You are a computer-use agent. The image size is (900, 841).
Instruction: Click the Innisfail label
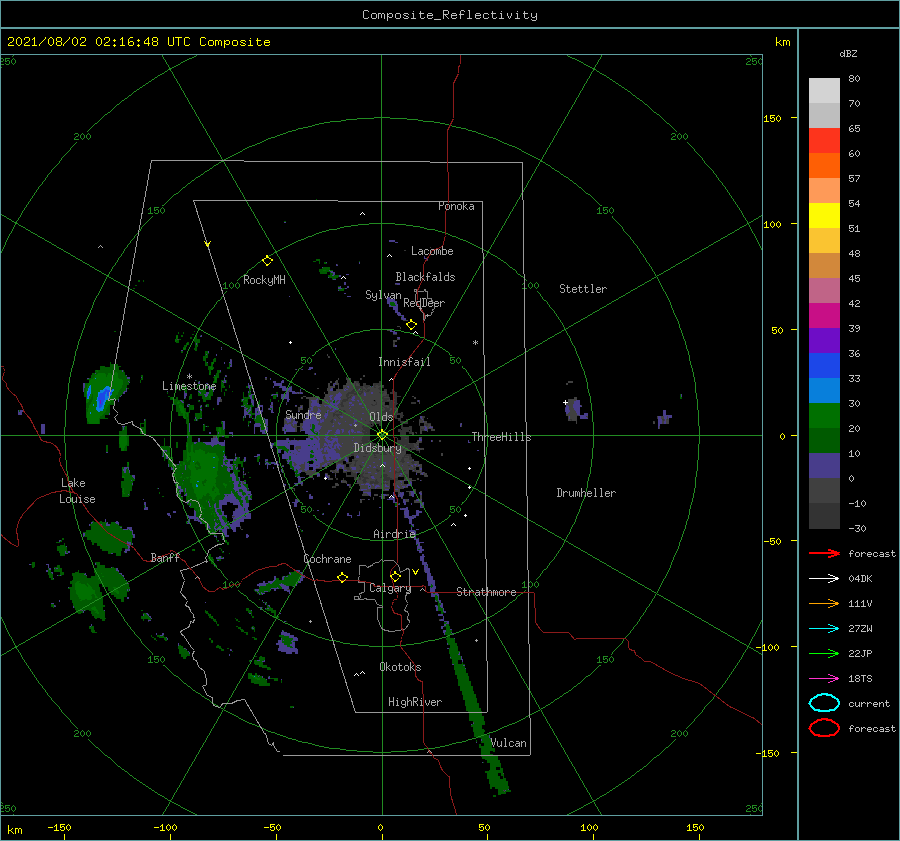(x=404, y=362)
